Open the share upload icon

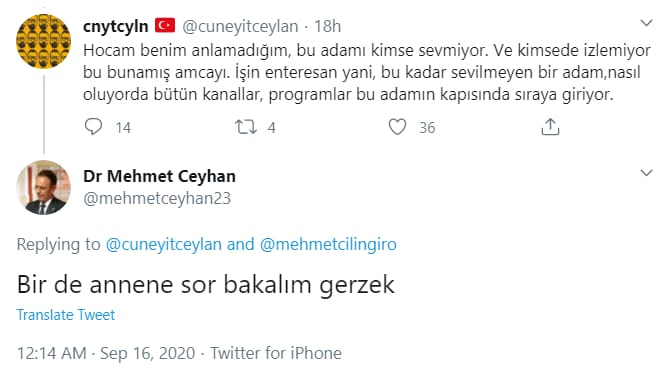coord(550,127)
